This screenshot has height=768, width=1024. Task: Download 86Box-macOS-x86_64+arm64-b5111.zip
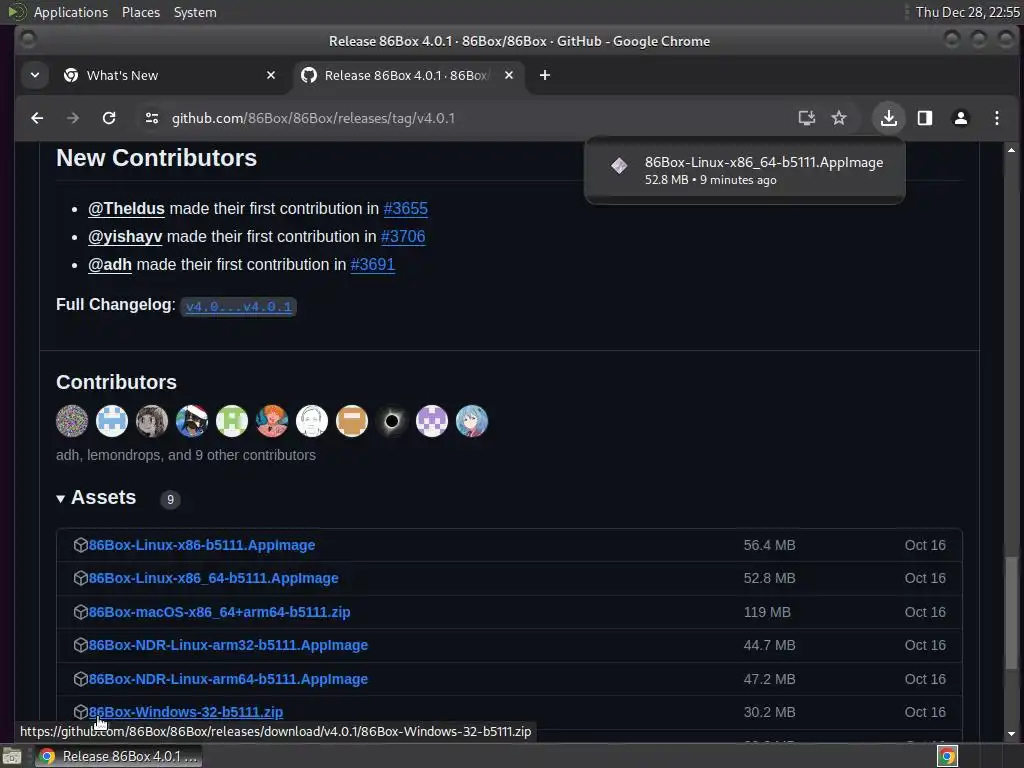pyautogui.click(x=219, y=613)
